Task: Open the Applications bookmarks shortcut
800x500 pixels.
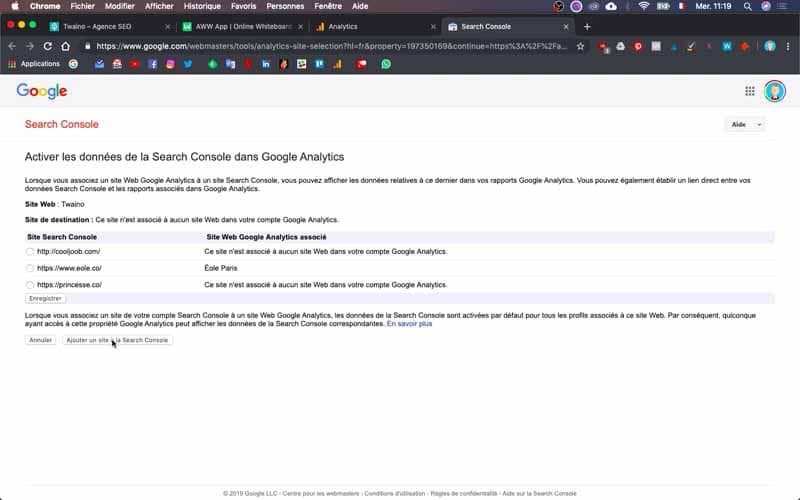Action: tap(34, 64)
